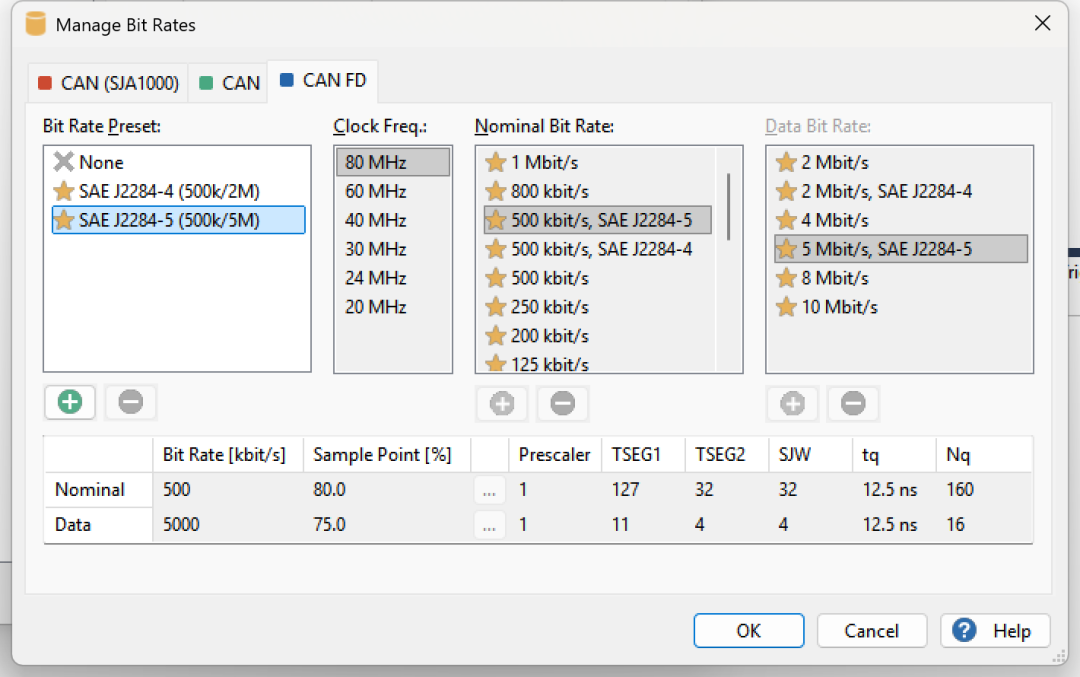Pick 30 MHz clock frequency
The image size is (1080, 677).
(393, 249)
